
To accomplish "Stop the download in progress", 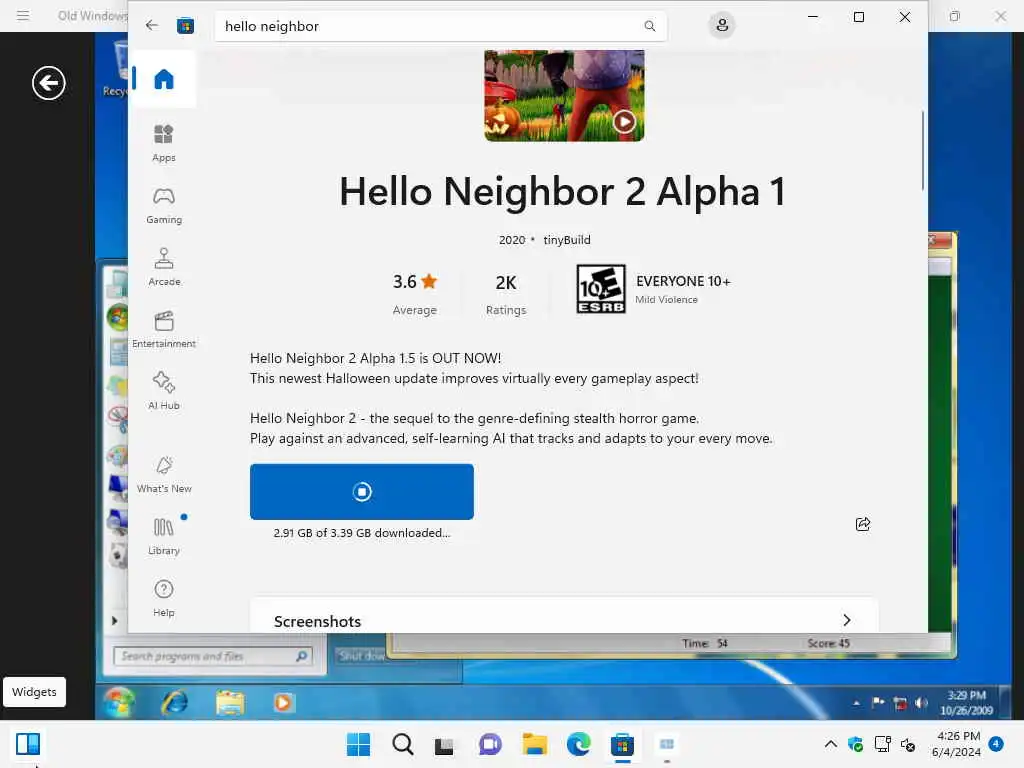I will pos(362,492).
